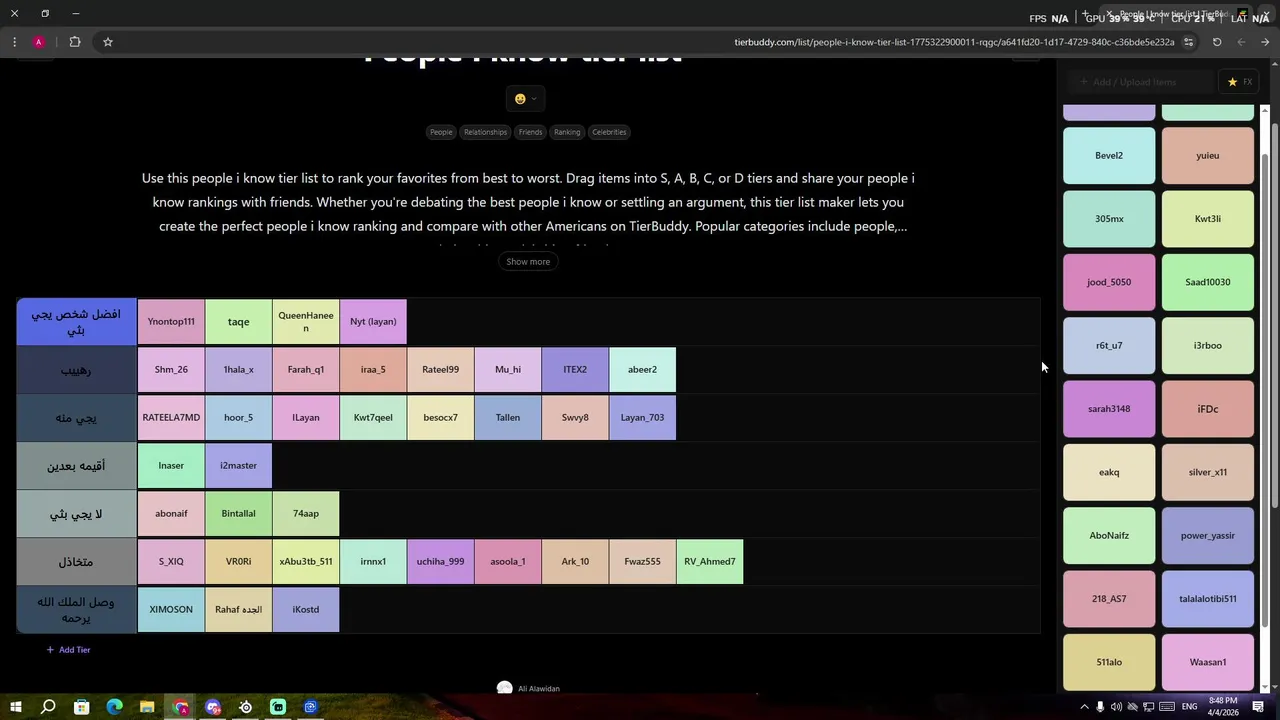Viewport: 1280px width, 720px height.
Task: Select the Bintallal item
Action: pos(238,514)
